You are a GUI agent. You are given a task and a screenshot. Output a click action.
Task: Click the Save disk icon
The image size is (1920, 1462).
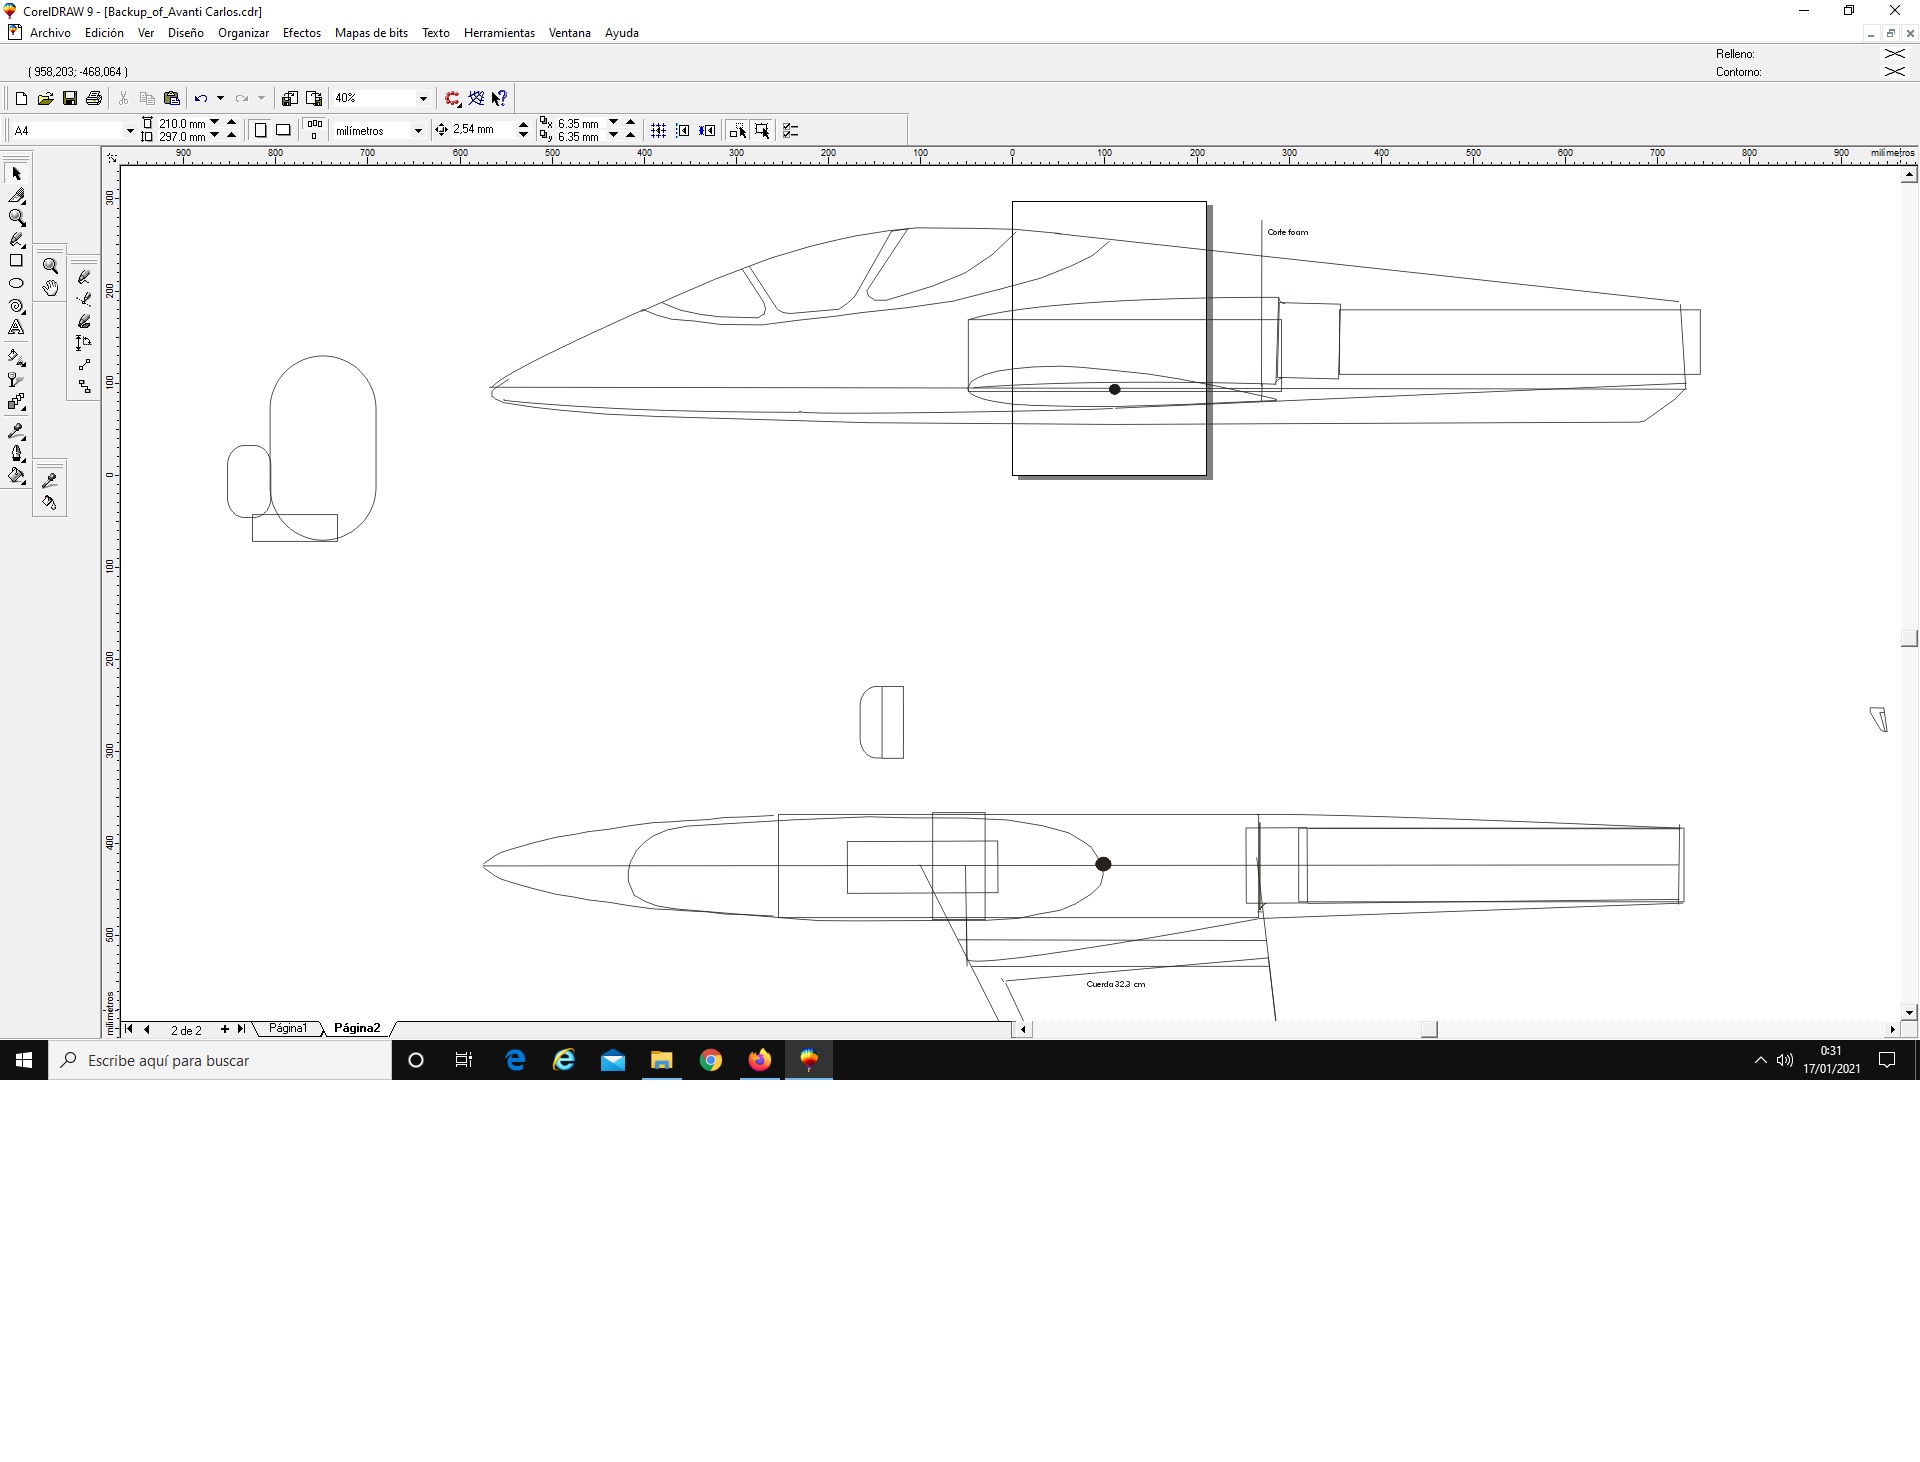[70, 98]
